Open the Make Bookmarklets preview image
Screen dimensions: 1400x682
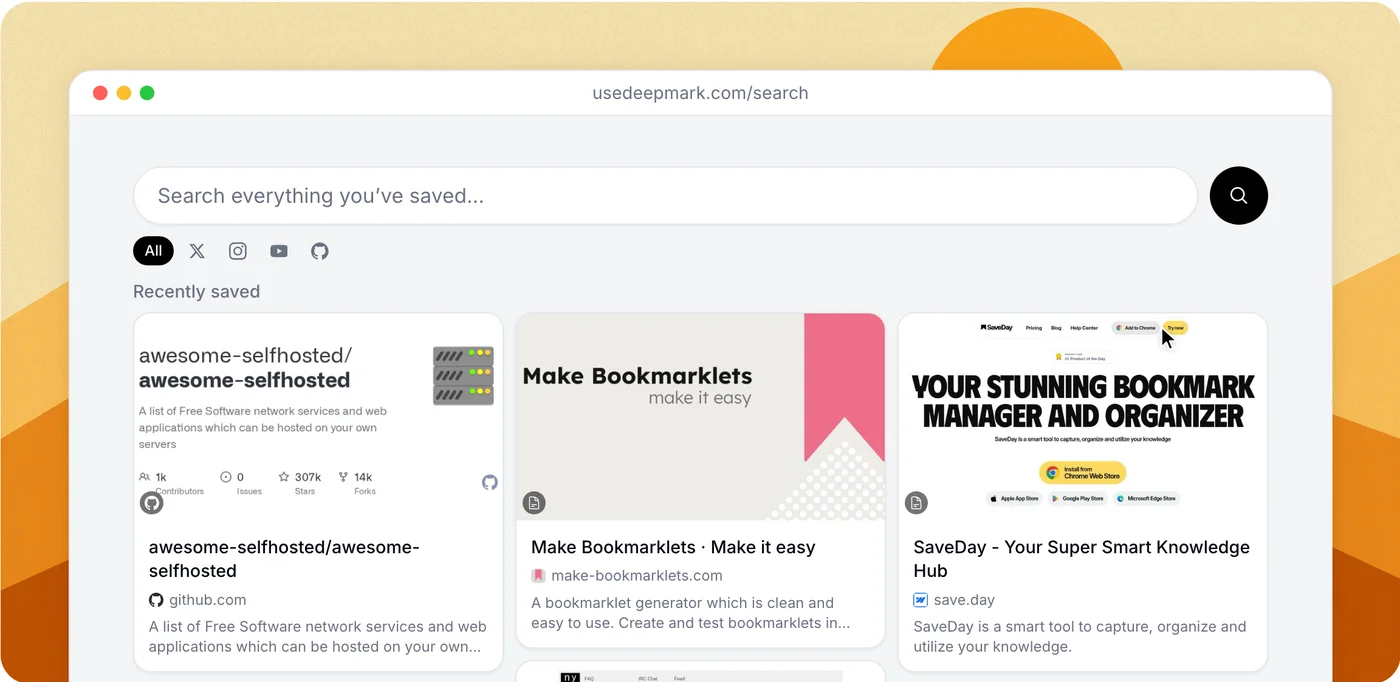tap(700, 417)
